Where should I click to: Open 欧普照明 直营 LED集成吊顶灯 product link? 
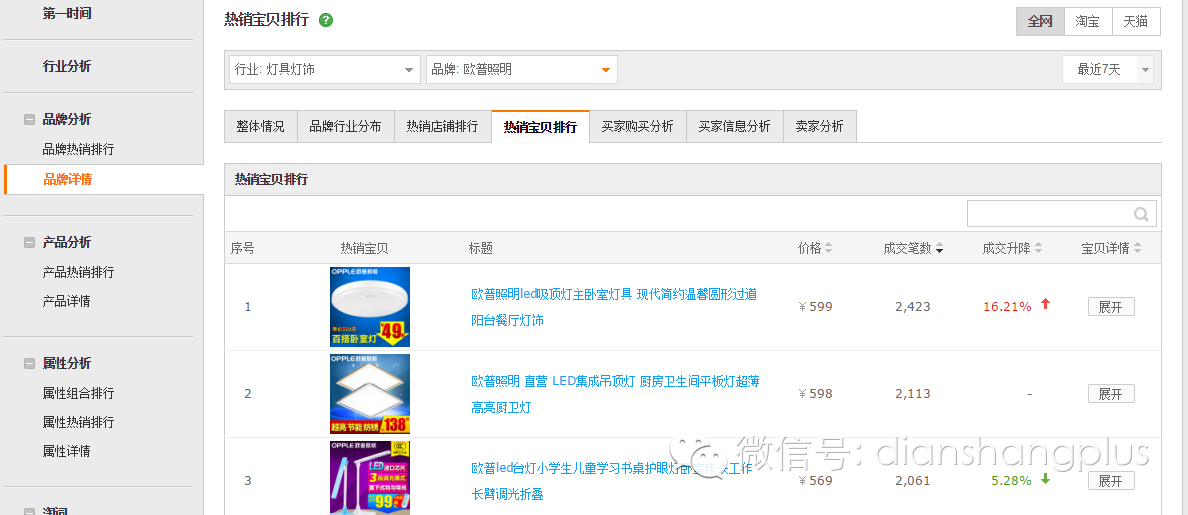pos(615,394)
